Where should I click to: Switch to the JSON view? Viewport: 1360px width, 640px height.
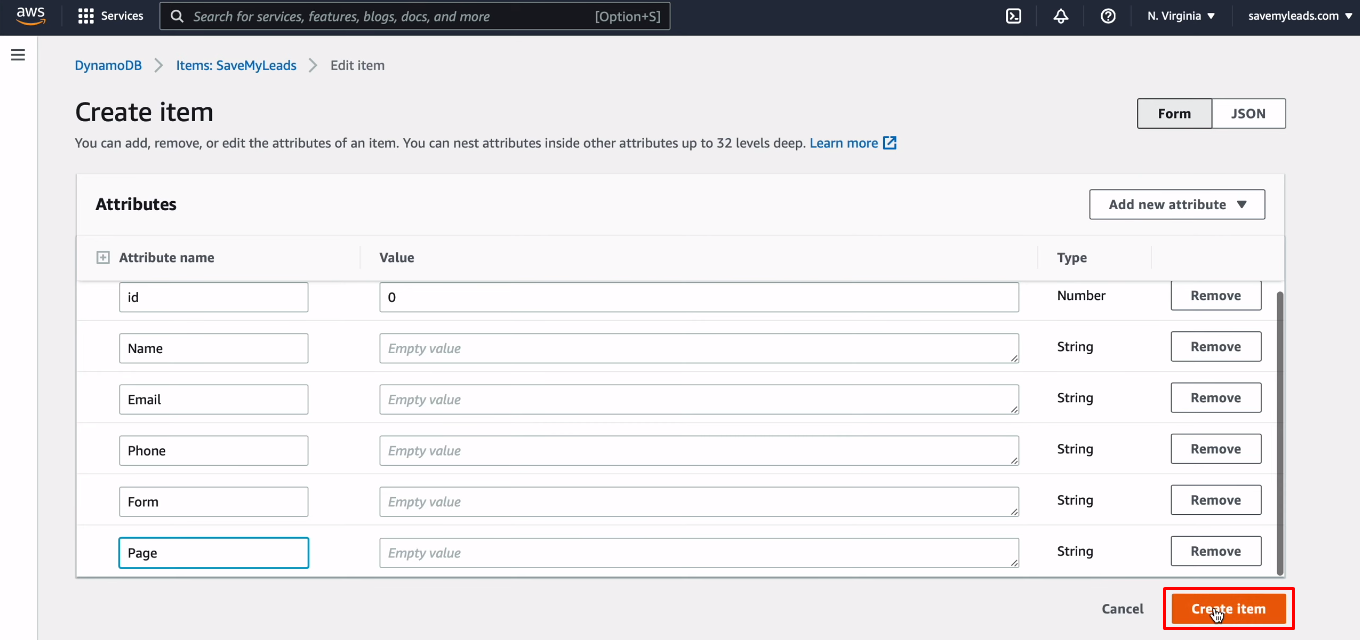click(x=1248, y=114)
